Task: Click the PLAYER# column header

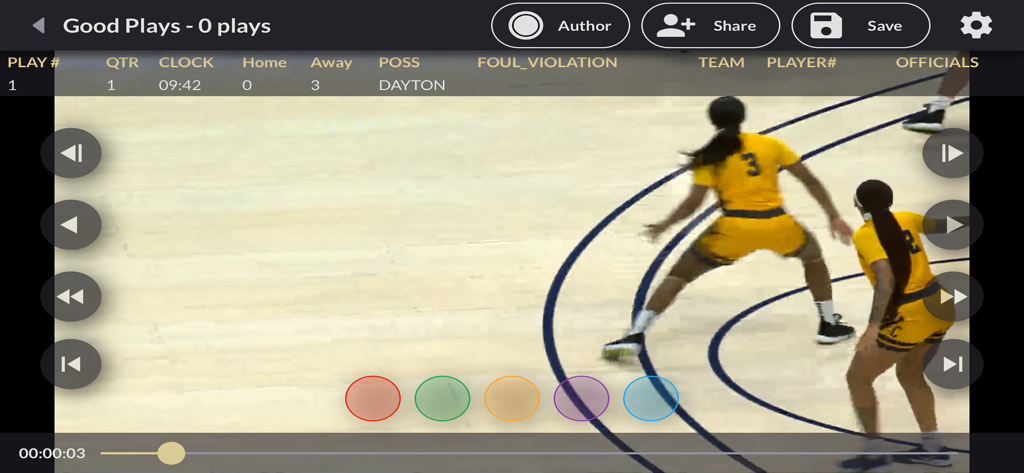Action: point(801,63)
